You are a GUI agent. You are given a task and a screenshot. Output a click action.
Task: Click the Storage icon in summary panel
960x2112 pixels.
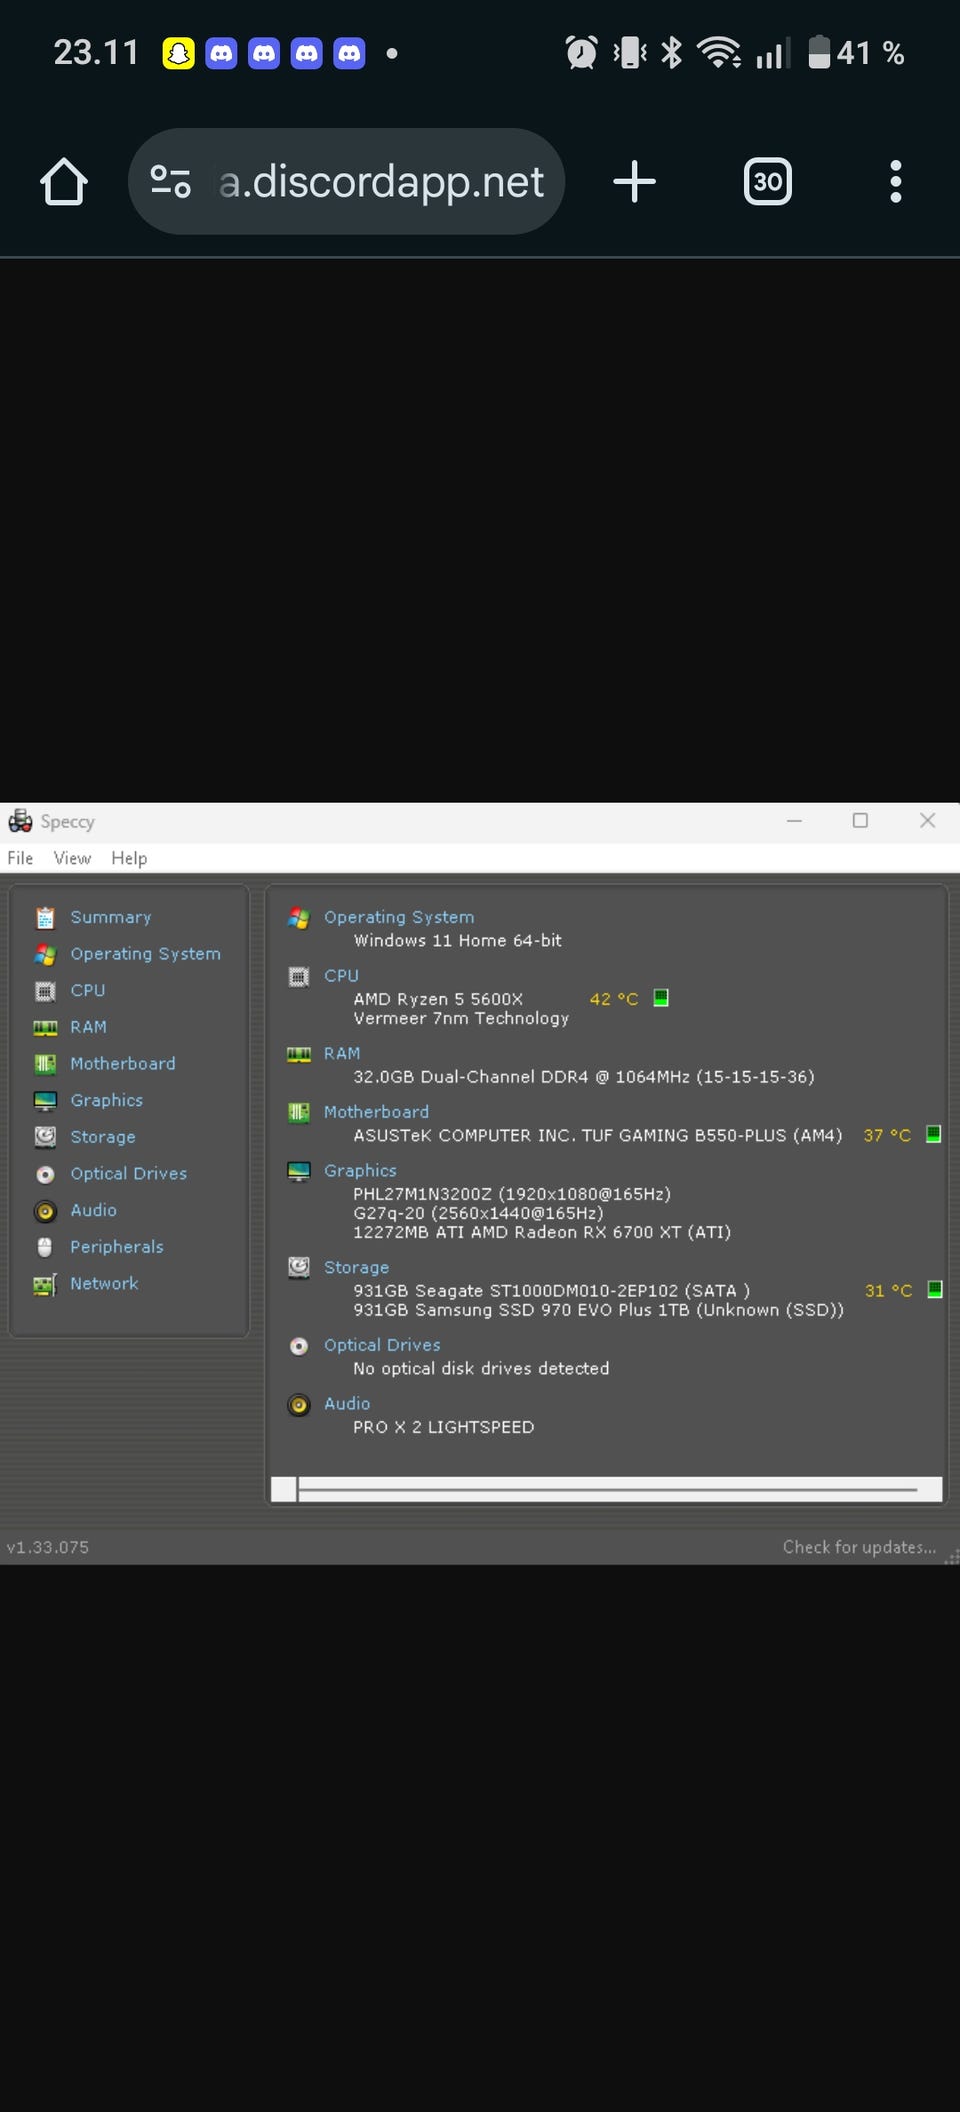click(x=299, y=1267)
